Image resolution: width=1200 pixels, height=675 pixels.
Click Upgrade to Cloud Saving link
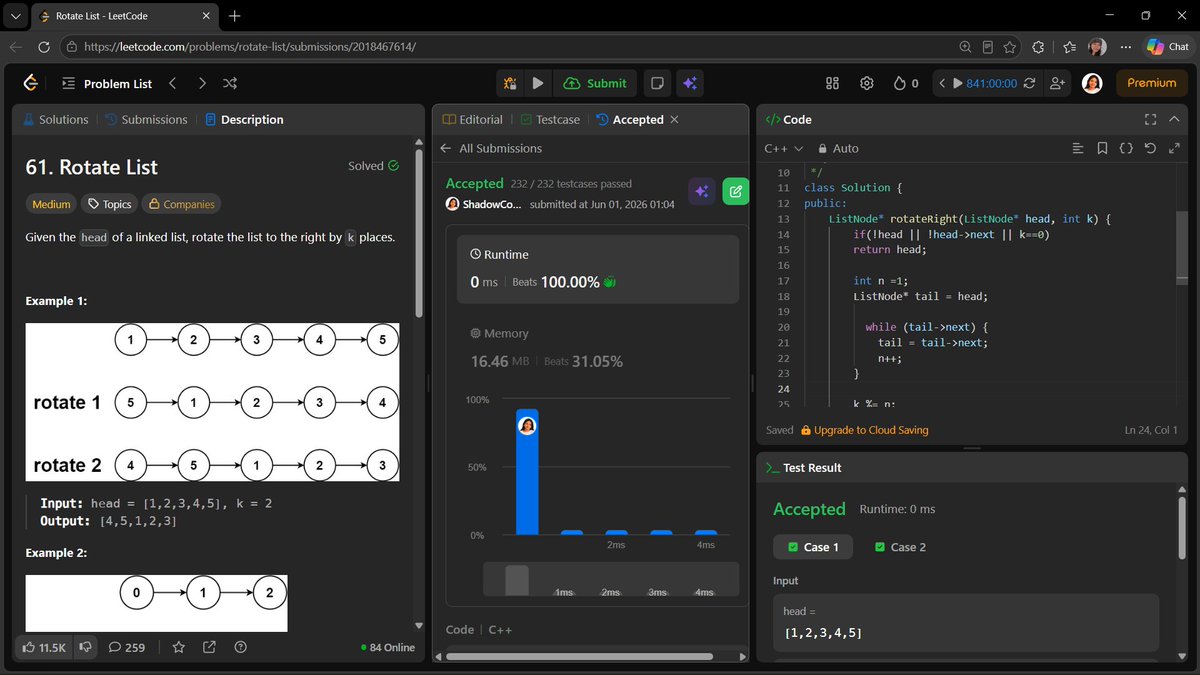[x=864, y=430]
